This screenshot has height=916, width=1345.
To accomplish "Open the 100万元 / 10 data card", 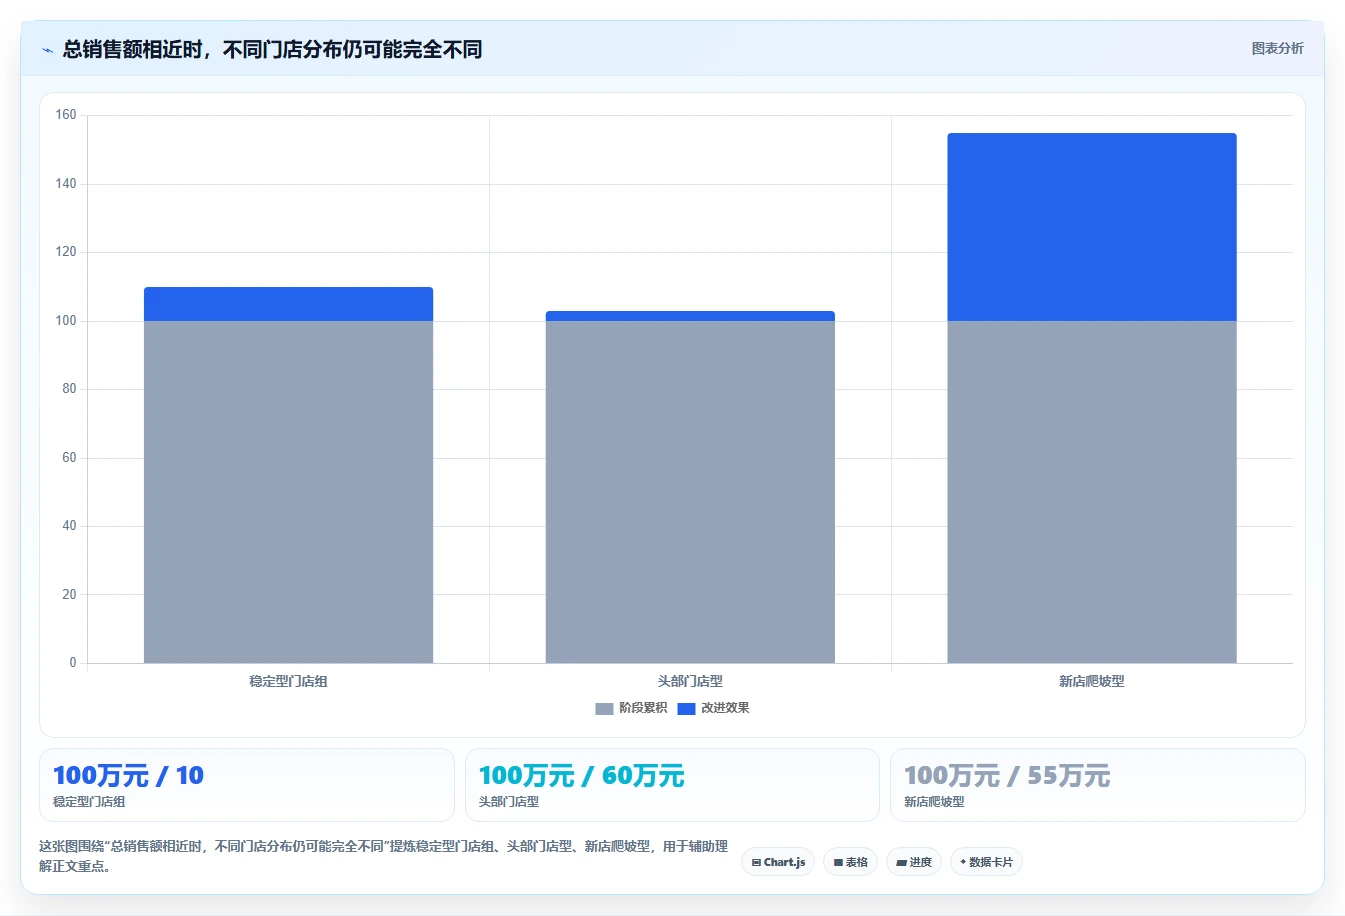I will click(246, 785).
